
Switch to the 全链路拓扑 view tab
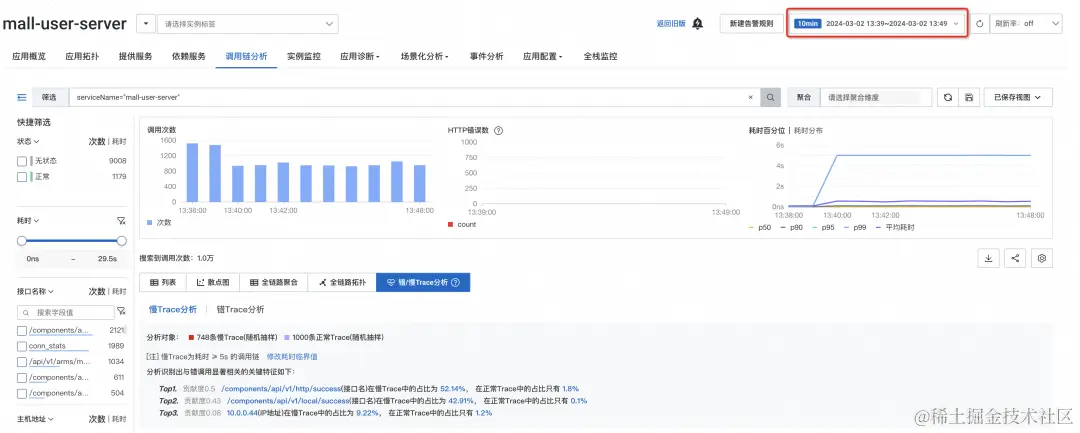(342, 282)
